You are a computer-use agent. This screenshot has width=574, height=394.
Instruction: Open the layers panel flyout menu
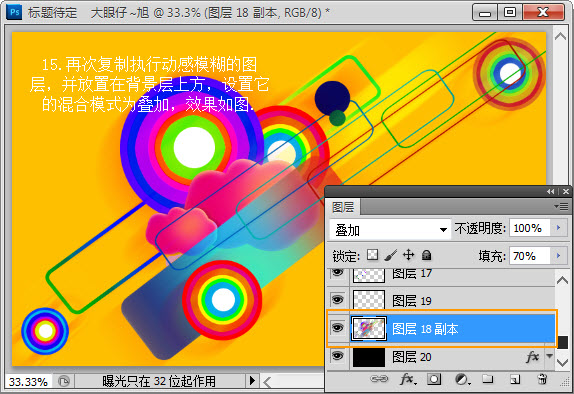pyautogui.click(x=560, y=207)
